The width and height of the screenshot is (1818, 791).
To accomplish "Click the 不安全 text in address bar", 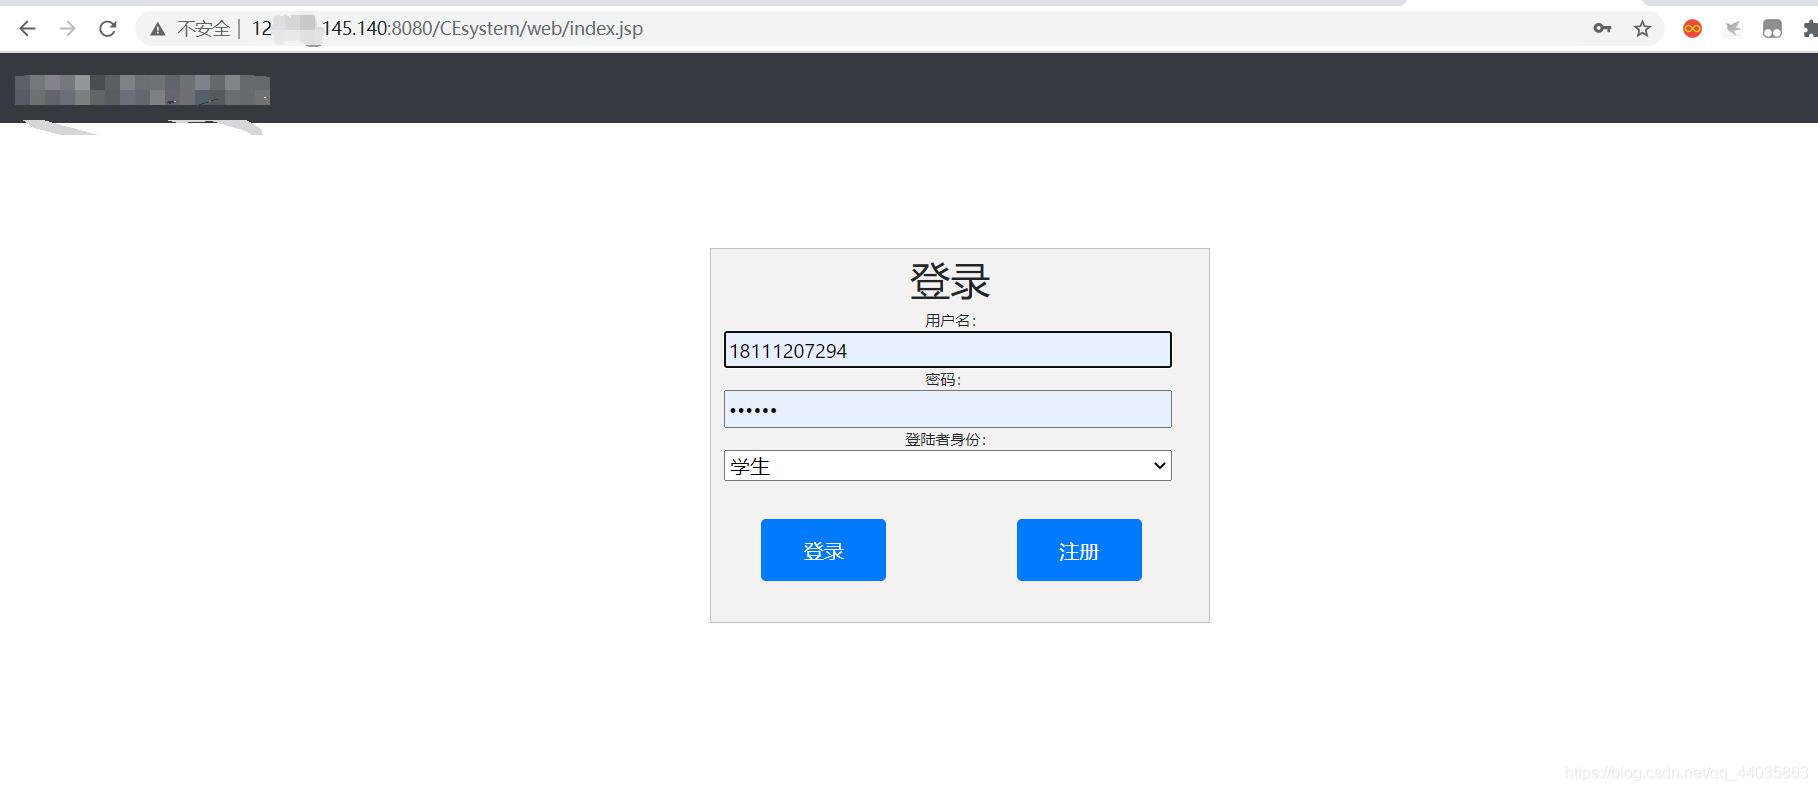I will point(203,29).
